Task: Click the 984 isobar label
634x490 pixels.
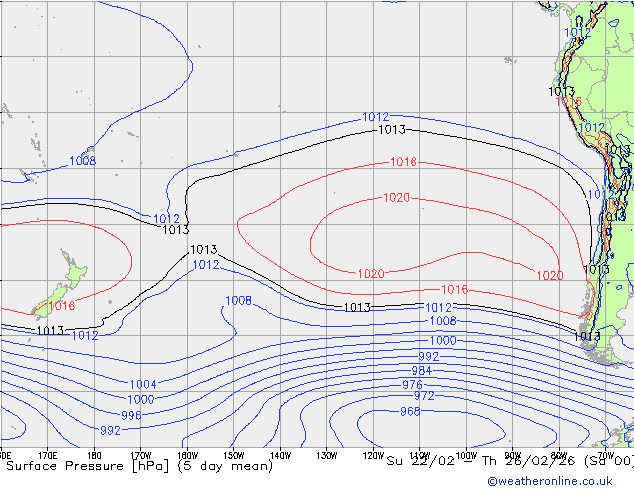Action: (421, 370)
